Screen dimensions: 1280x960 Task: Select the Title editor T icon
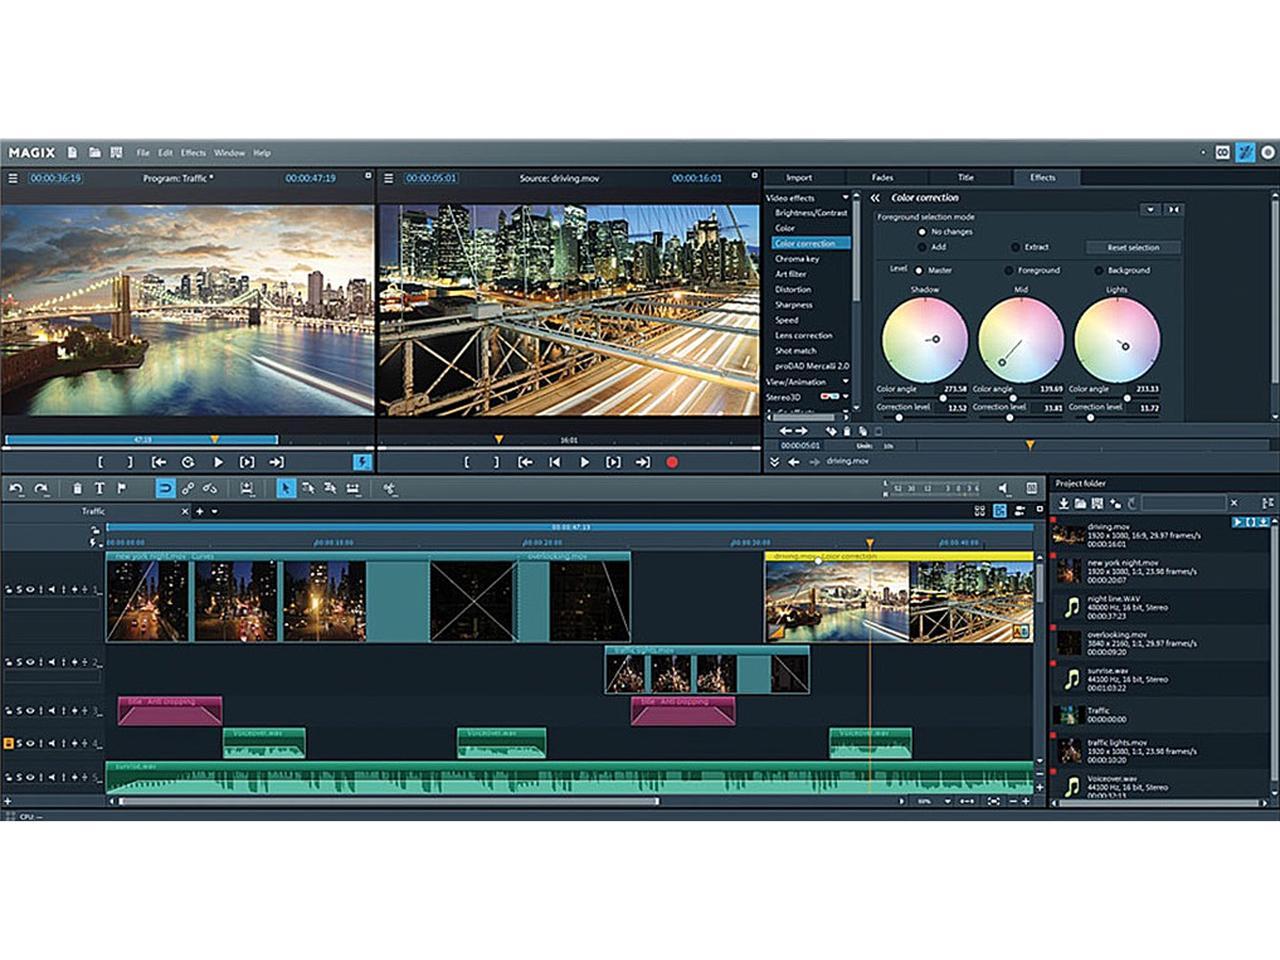click(99, 488)
